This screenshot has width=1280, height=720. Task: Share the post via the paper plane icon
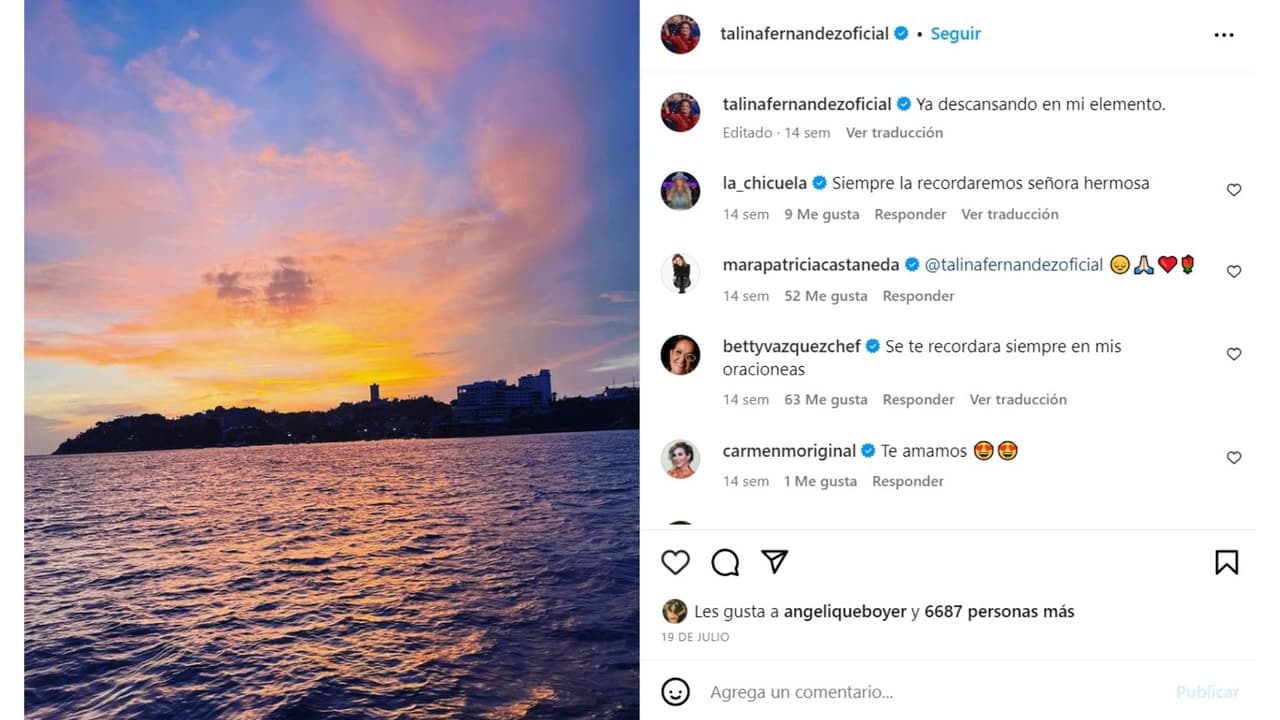(775, 562)
